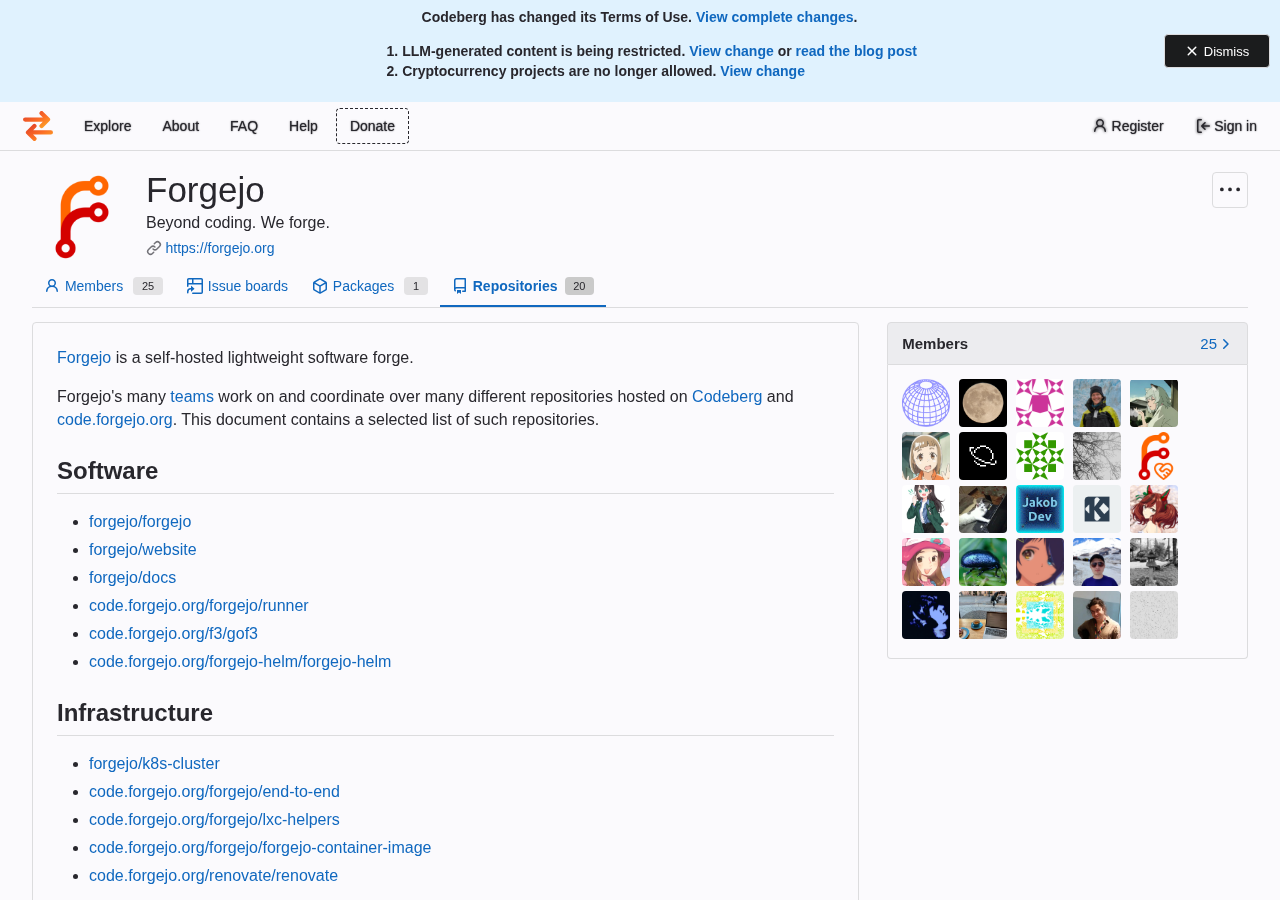This screenshot has height=900, width=1280.
Task: Open code.forgejo.org/renovate/renovate link
Action: point(213,876)
